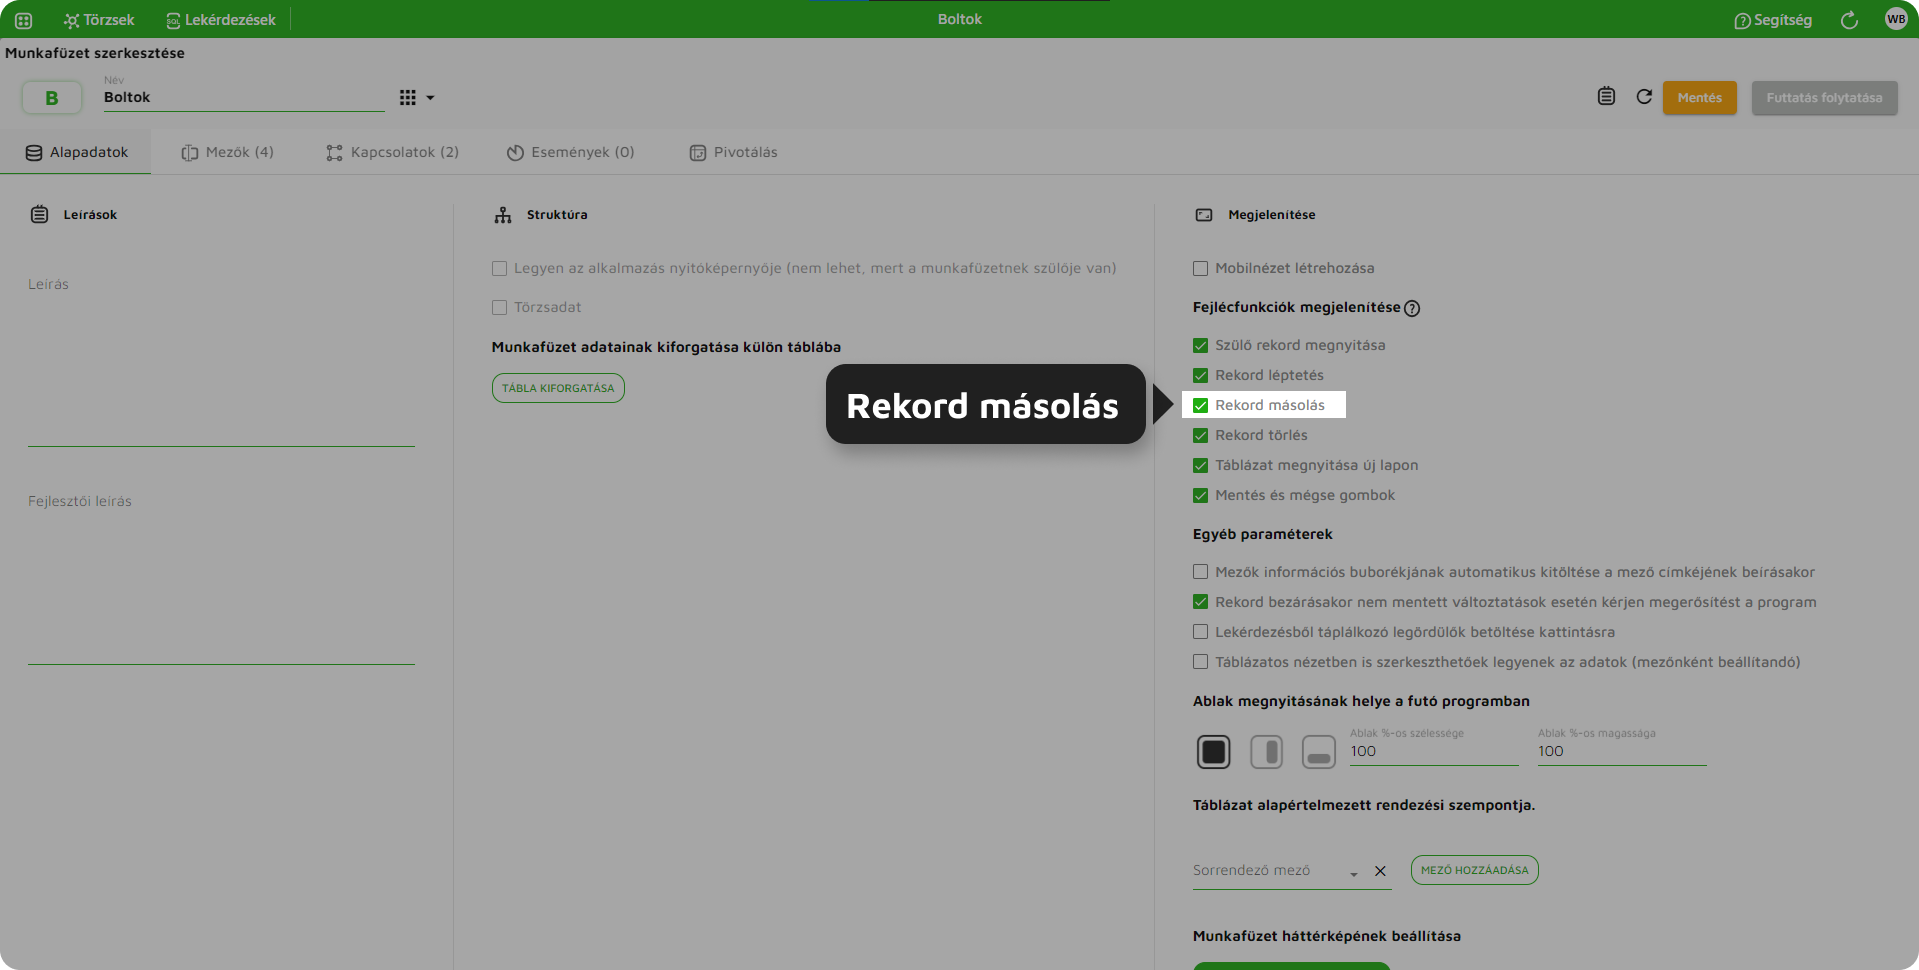
Task: Click the help icon next to Fejlécfunkciók megjelenítése
Action: (1412, 308)
